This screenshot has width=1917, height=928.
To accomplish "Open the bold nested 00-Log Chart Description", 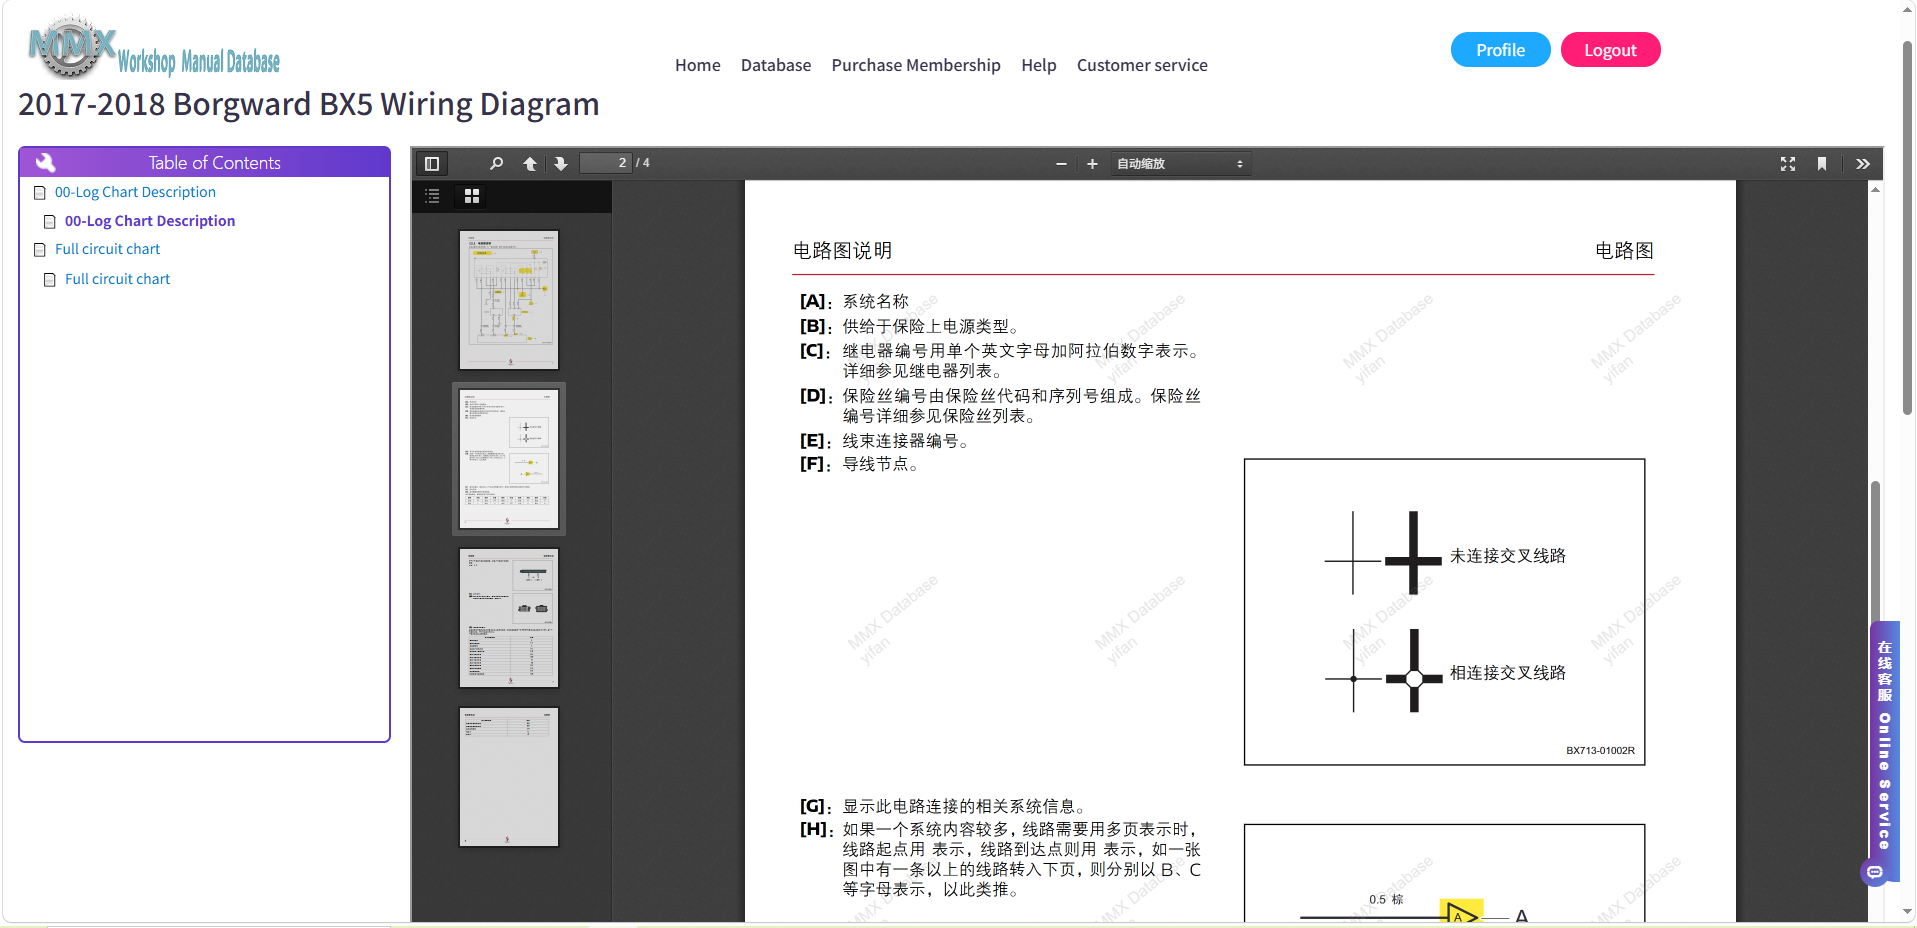I will 150,221.
